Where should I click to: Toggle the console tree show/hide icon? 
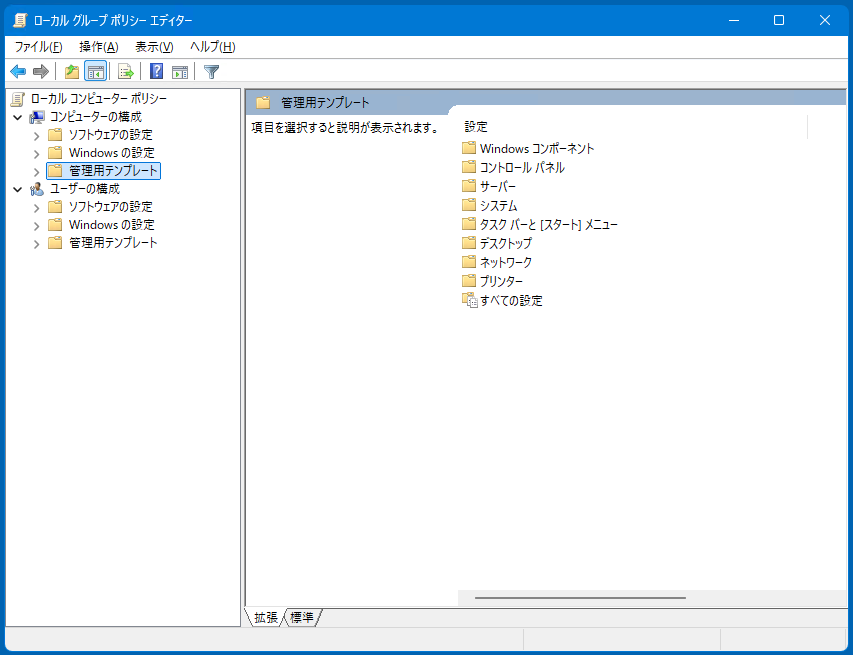click(96, 71)
